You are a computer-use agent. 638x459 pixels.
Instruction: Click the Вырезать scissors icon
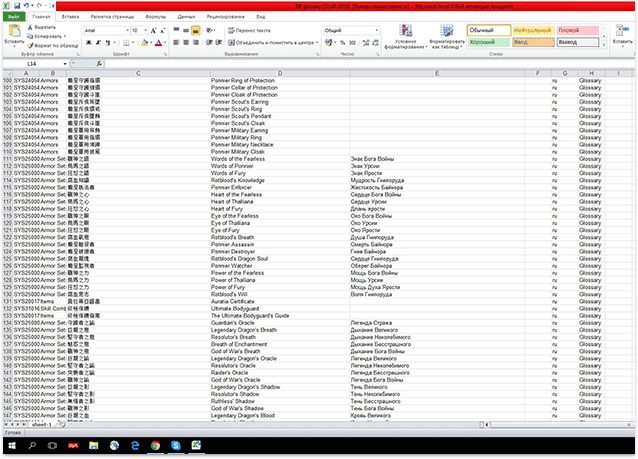click(30, 27)
